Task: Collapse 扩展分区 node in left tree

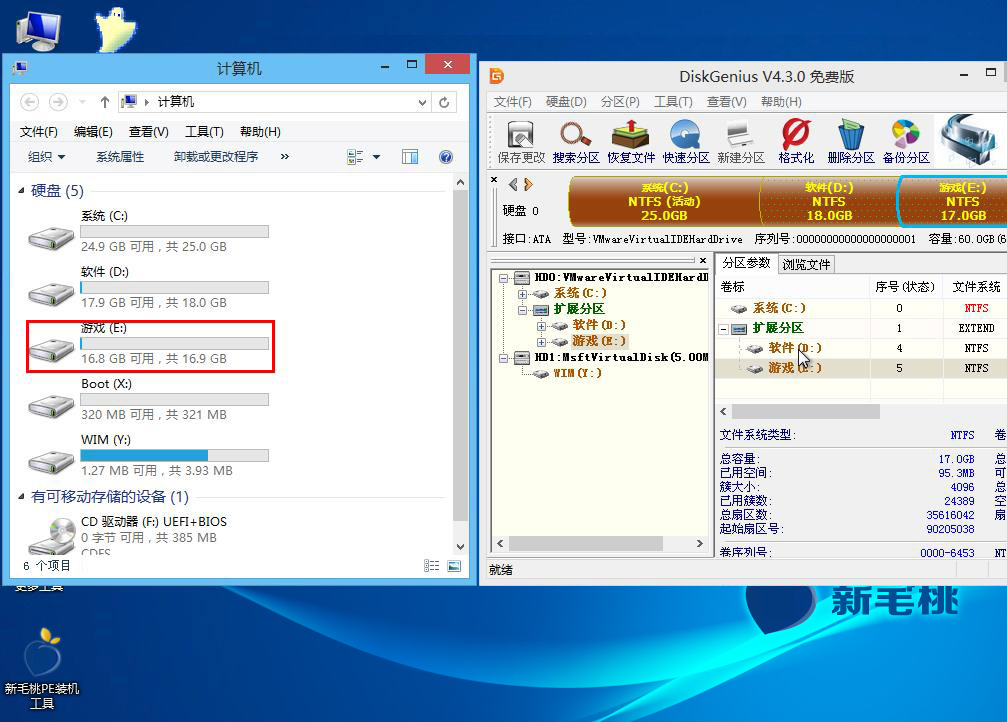Action: (522, 310)
